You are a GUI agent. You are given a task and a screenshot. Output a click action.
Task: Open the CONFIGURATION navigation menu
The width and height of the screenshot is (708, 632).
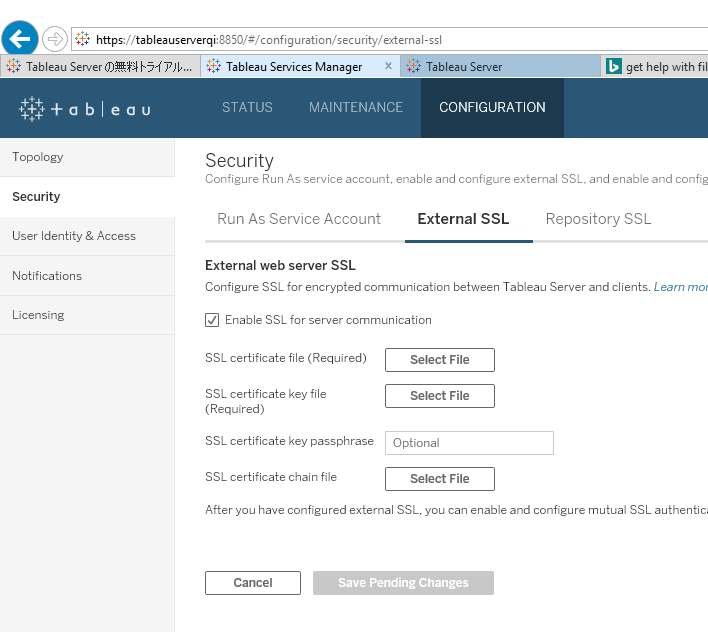coord(492,107)
